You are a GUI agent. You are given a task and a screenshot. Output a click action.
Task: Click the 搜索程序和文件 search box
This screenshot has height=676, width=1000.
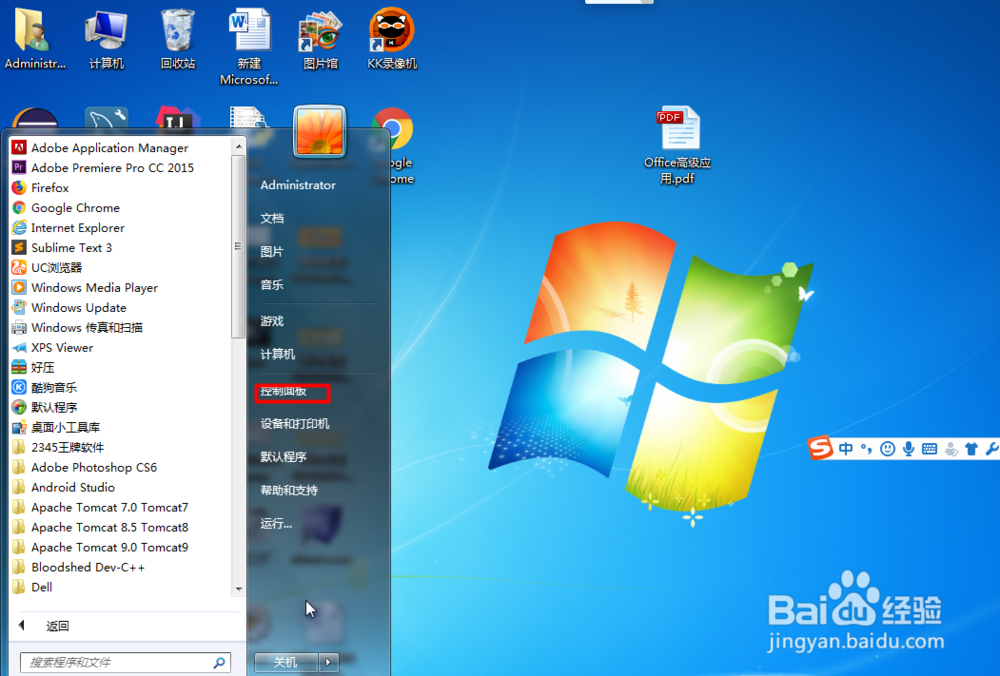(126, 662)
